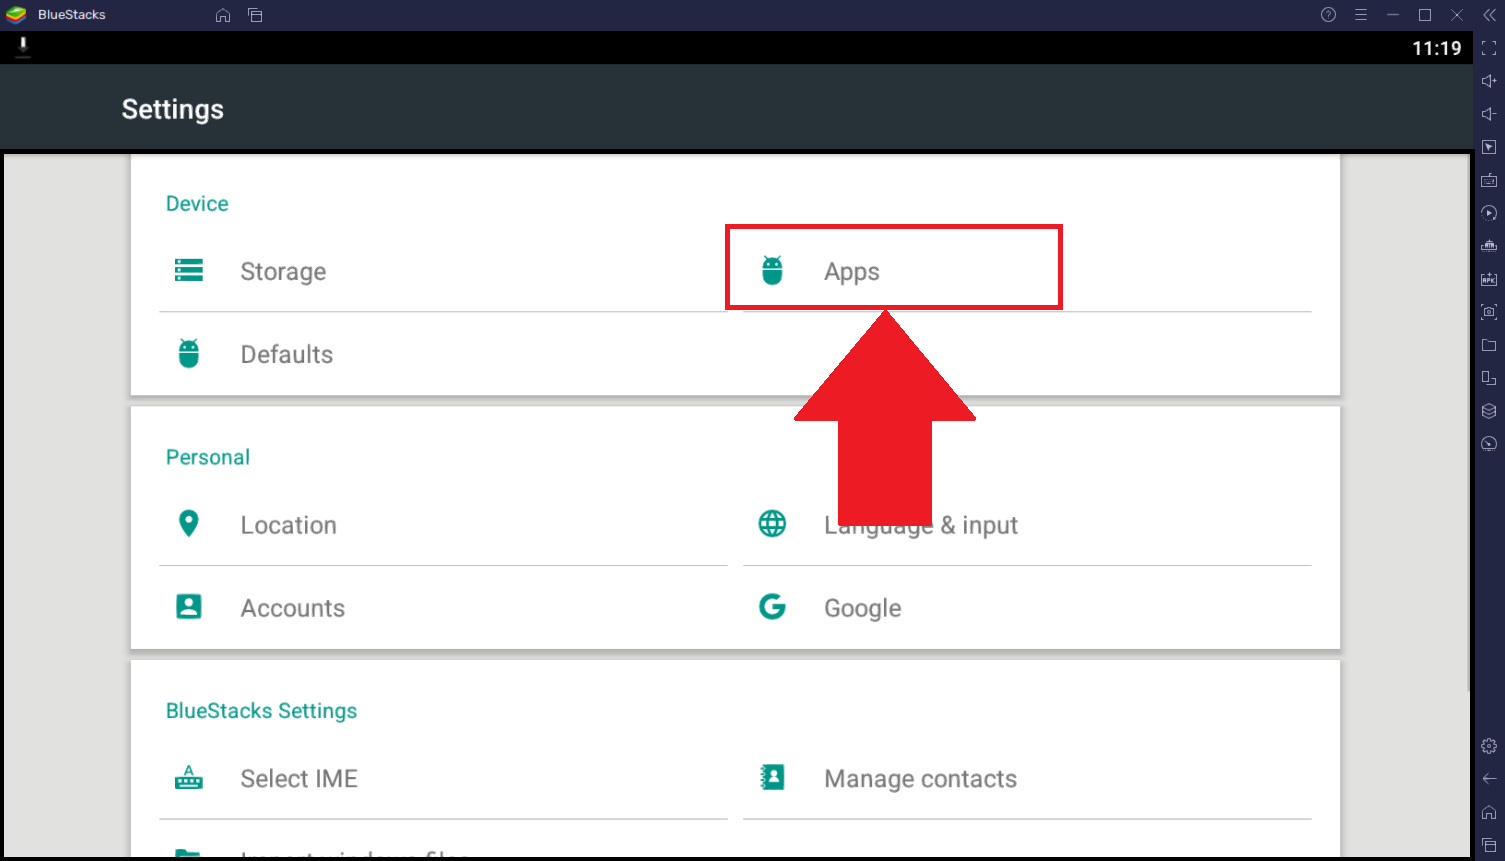
Task: Open the multi-instance manager layers icon
Action: pos(1489,411)
